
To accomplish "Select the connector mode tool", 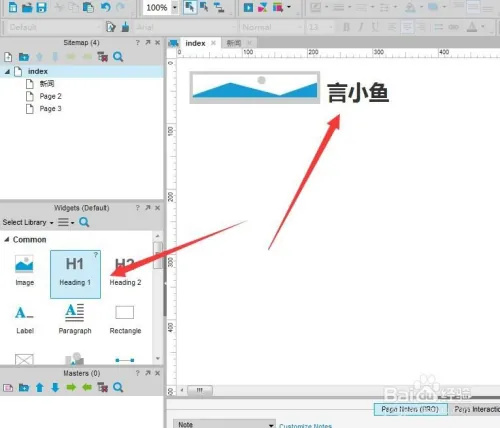I will 219,7.
